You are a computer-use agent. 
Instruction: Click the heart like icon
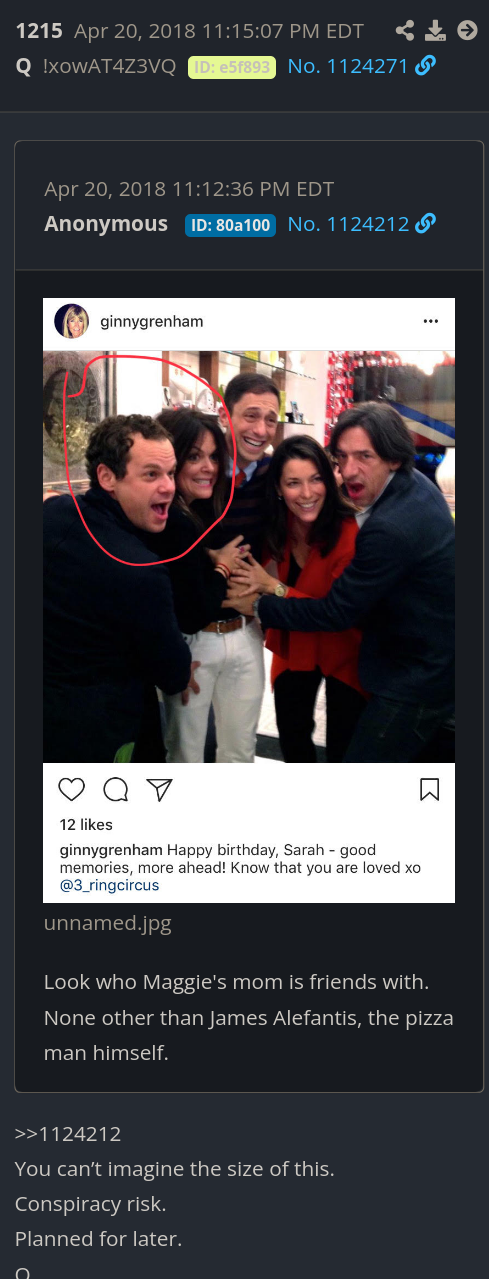(72, 790)
